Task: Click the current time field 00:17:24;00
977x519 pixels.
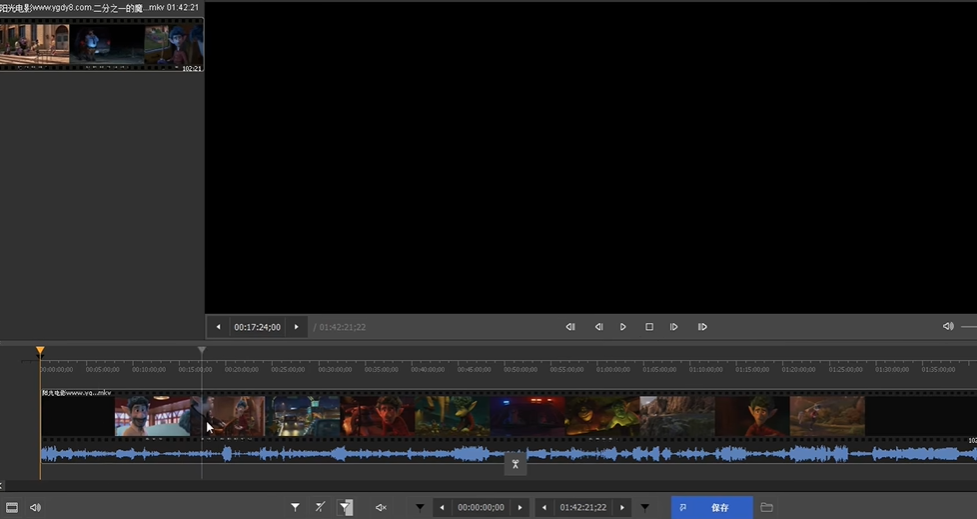Action: point(257,326)
